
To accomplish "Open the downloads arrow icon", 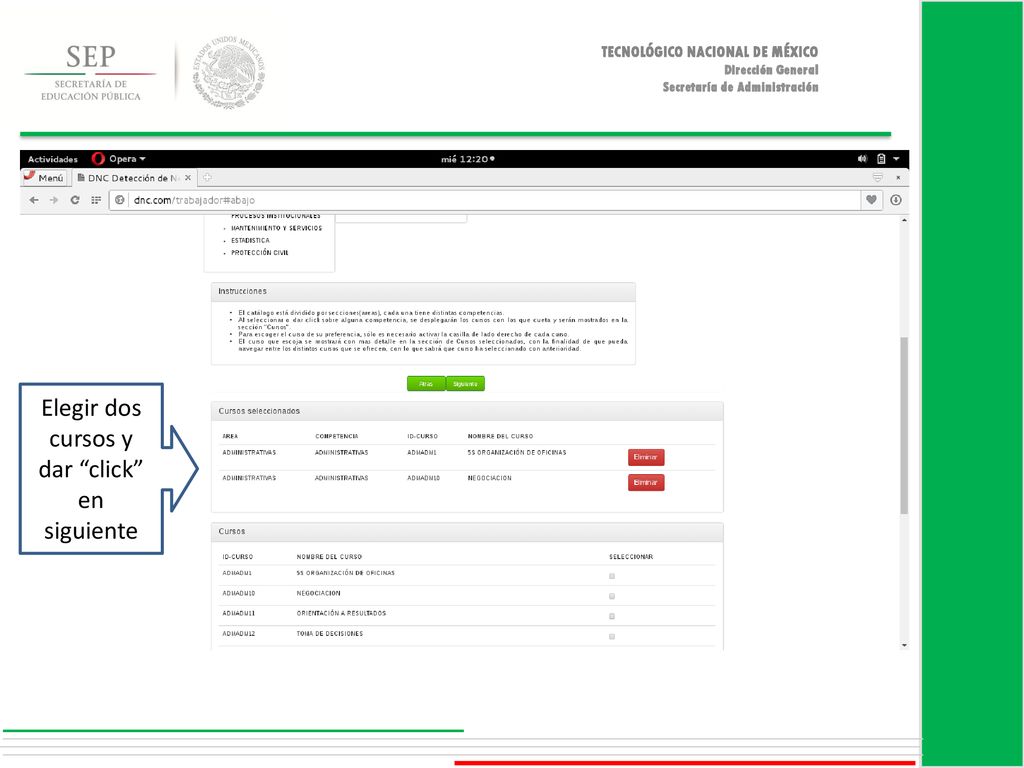I will click(896, 200).
